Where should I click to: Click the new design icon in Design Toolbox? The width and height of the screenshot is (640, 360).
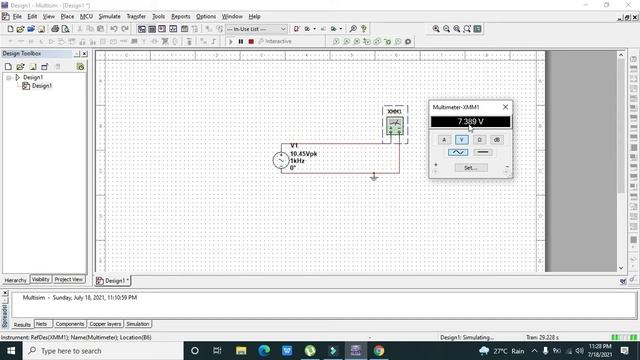[8, 67]
